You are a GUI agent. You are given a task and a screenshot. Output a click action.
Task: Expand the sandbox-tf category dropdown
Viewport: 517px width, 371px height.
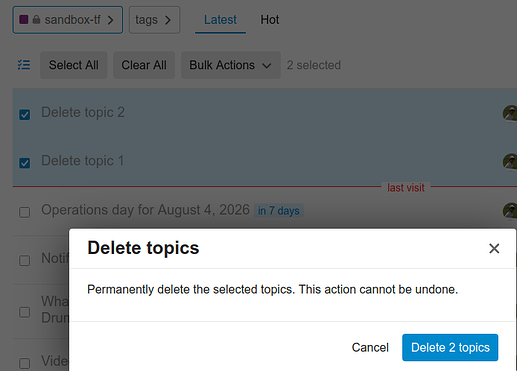point(68,20)
